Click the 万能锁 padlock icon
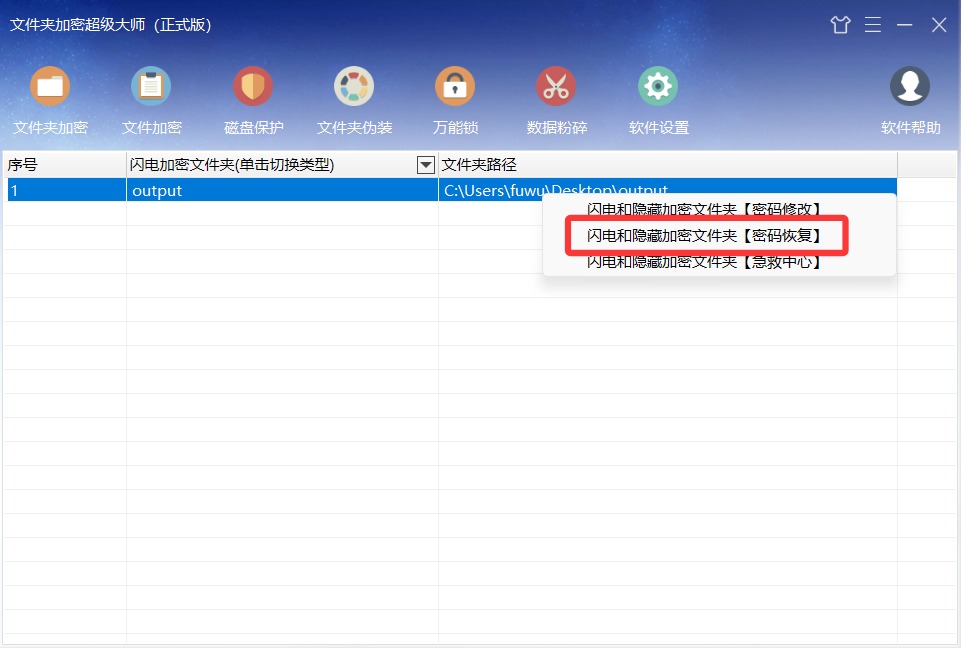 (455, 86)
